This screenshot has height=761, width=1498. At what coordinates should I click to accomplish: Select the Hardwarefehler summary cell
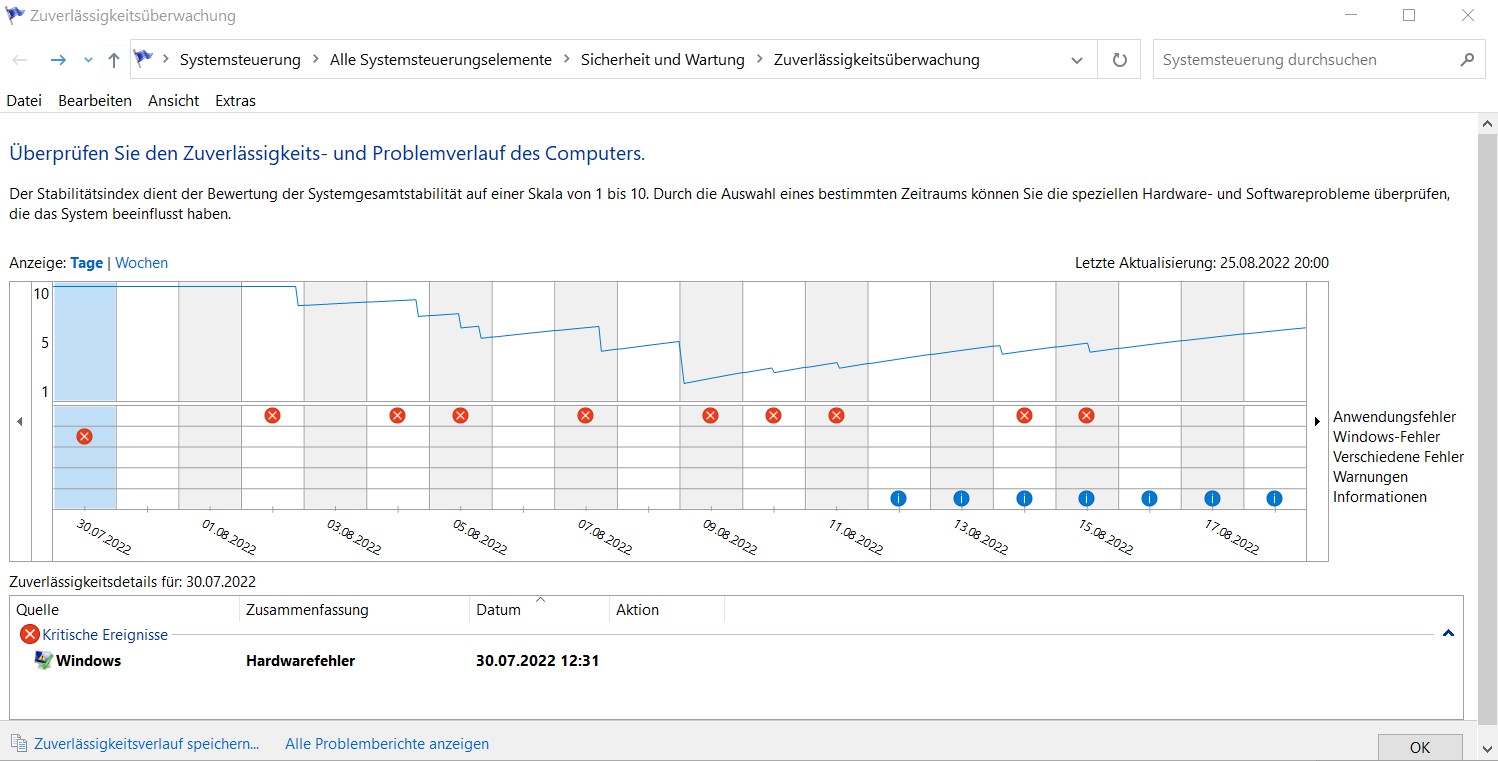(x=300, y=660)
